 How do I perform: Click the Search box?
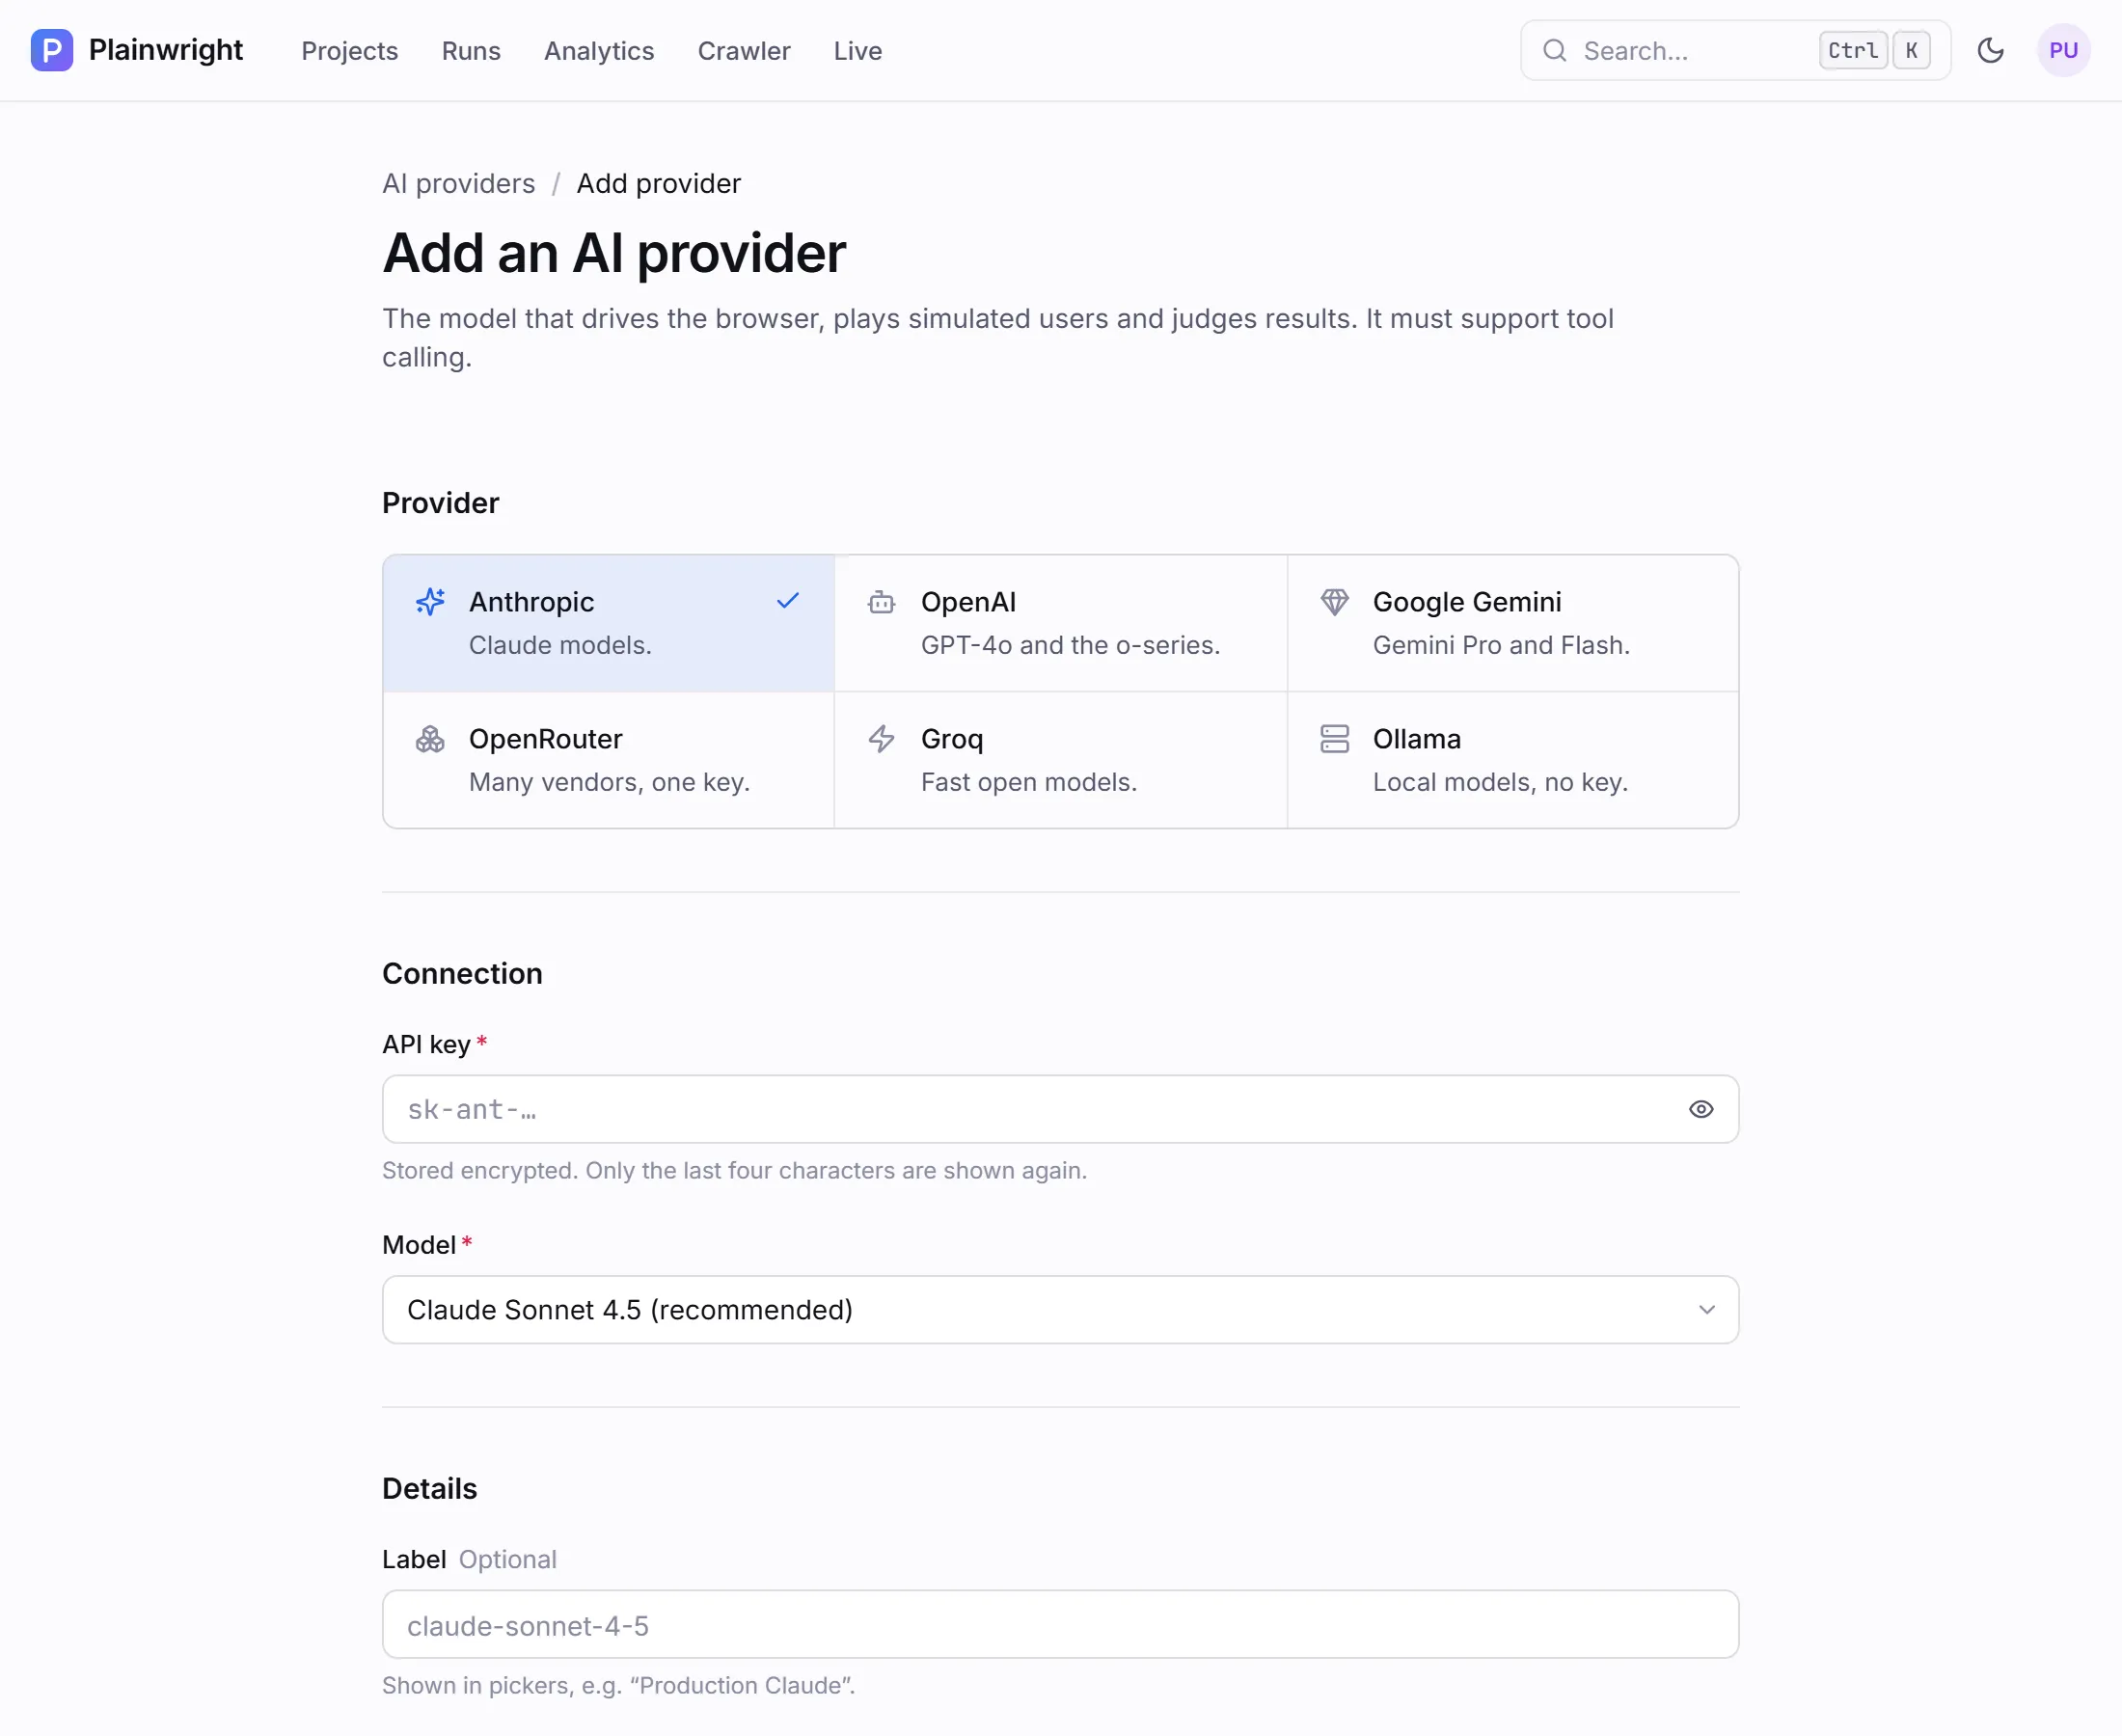(x=1735, y=50)
